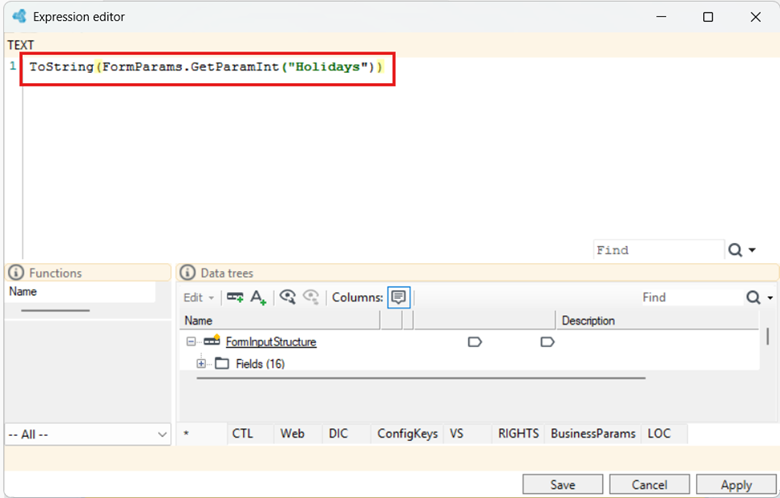Click the ToString expression code line

coord(206,67)
